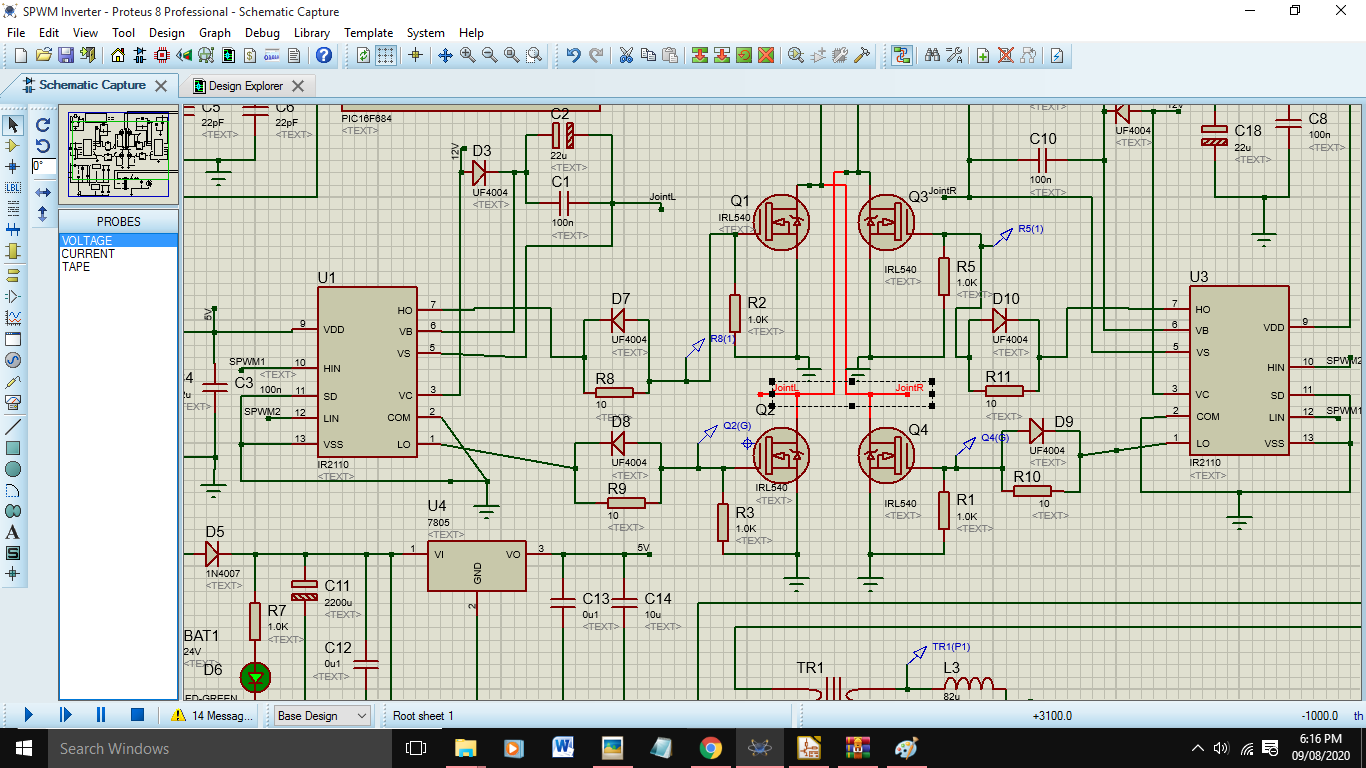Image resolution: width=1366 pixels, height=768 pixels.
Task: Close the Schematic Capture tab
Action: 161,86
